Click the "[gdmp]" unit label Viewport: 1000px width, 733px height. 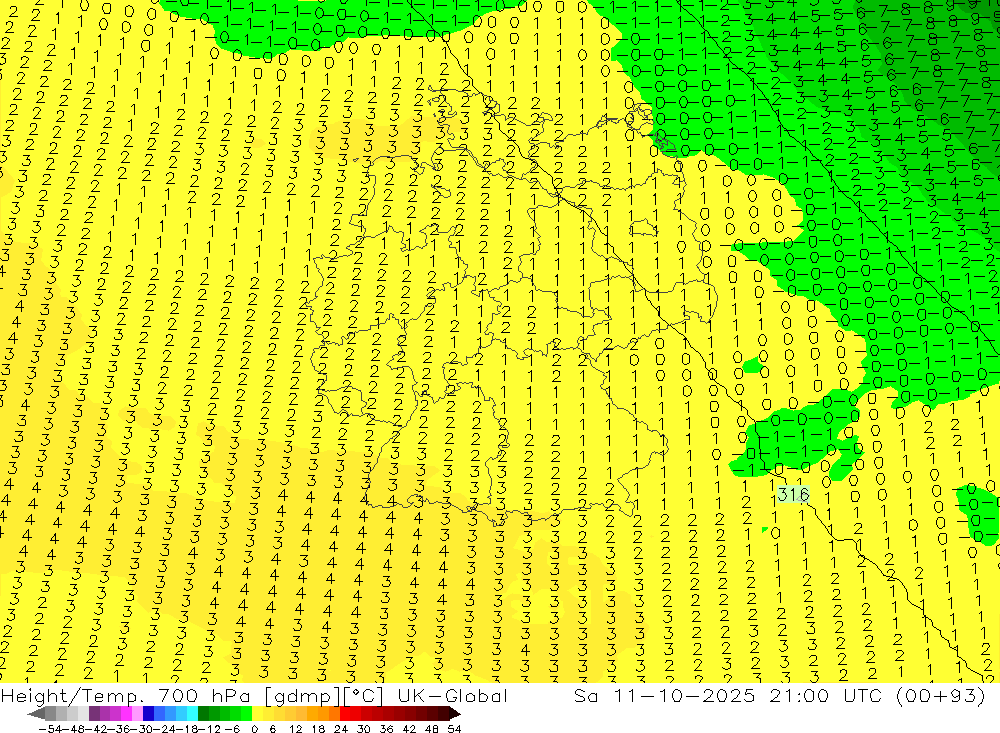(302, 695)
